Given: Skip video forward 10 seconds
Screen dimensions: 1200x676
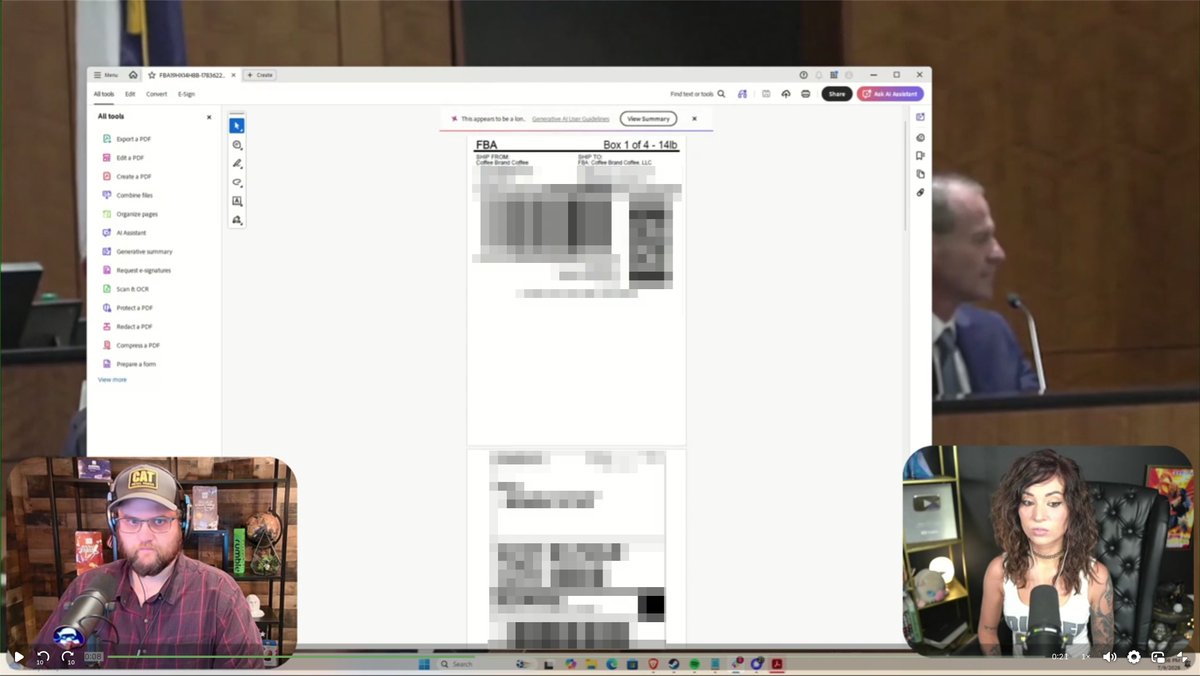Looking at the screenshot, I should (69, 657).
